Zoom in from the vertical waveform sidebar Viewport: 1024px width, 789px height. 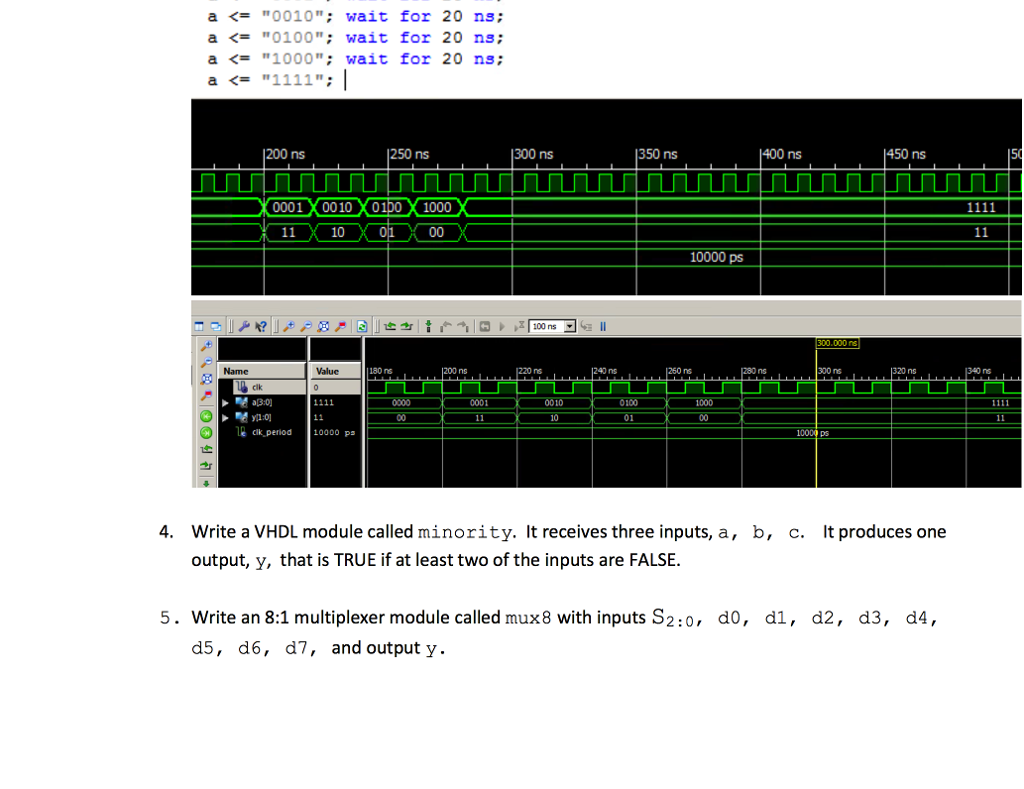(x=206, y=346)
